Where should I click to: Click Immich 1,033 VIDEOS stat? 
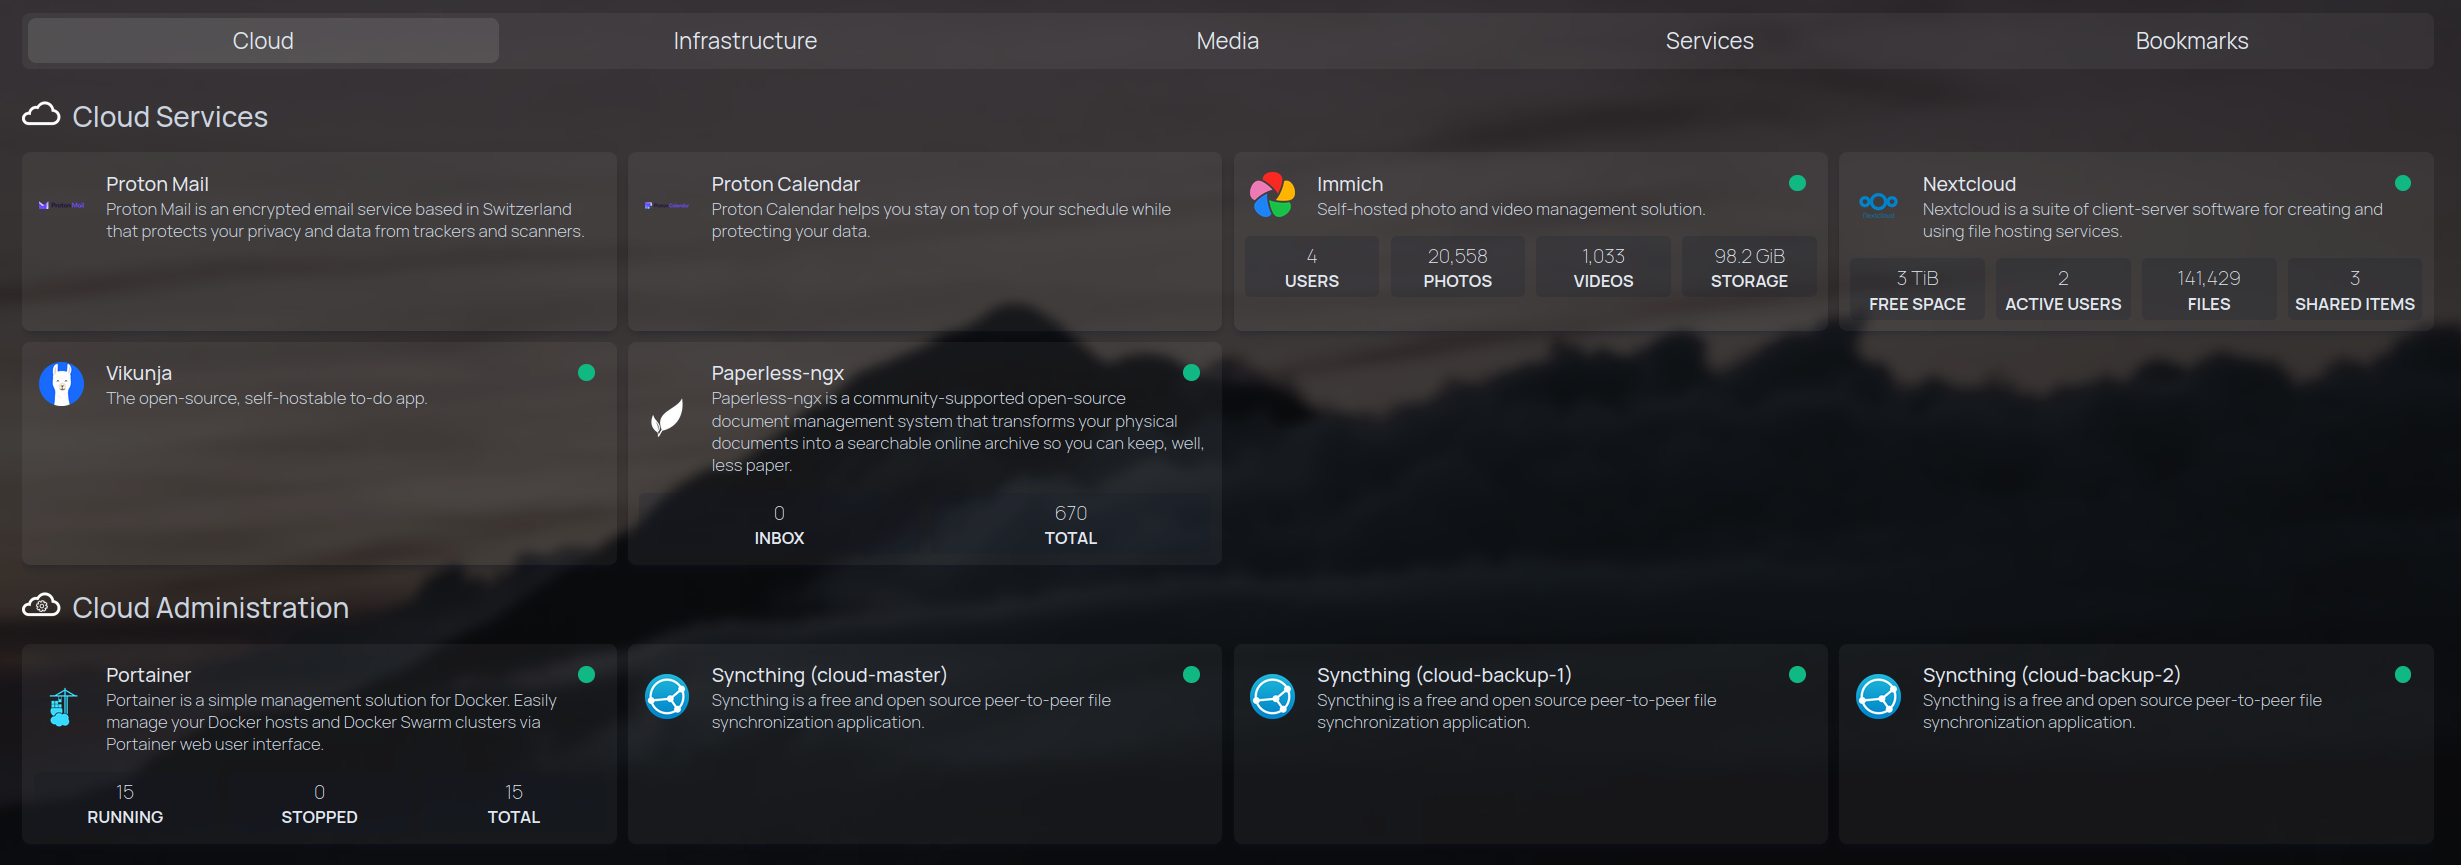pyautogui.click(x=1603, y=267)
